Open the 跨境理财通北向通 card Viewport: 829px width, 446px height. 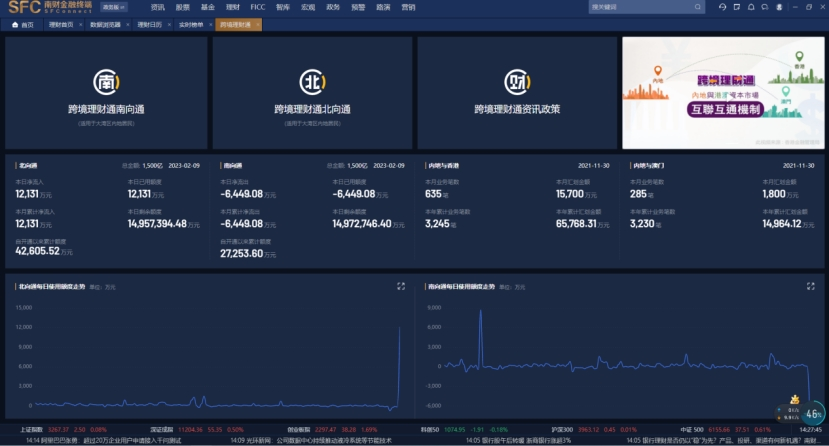tap(312, 92)
